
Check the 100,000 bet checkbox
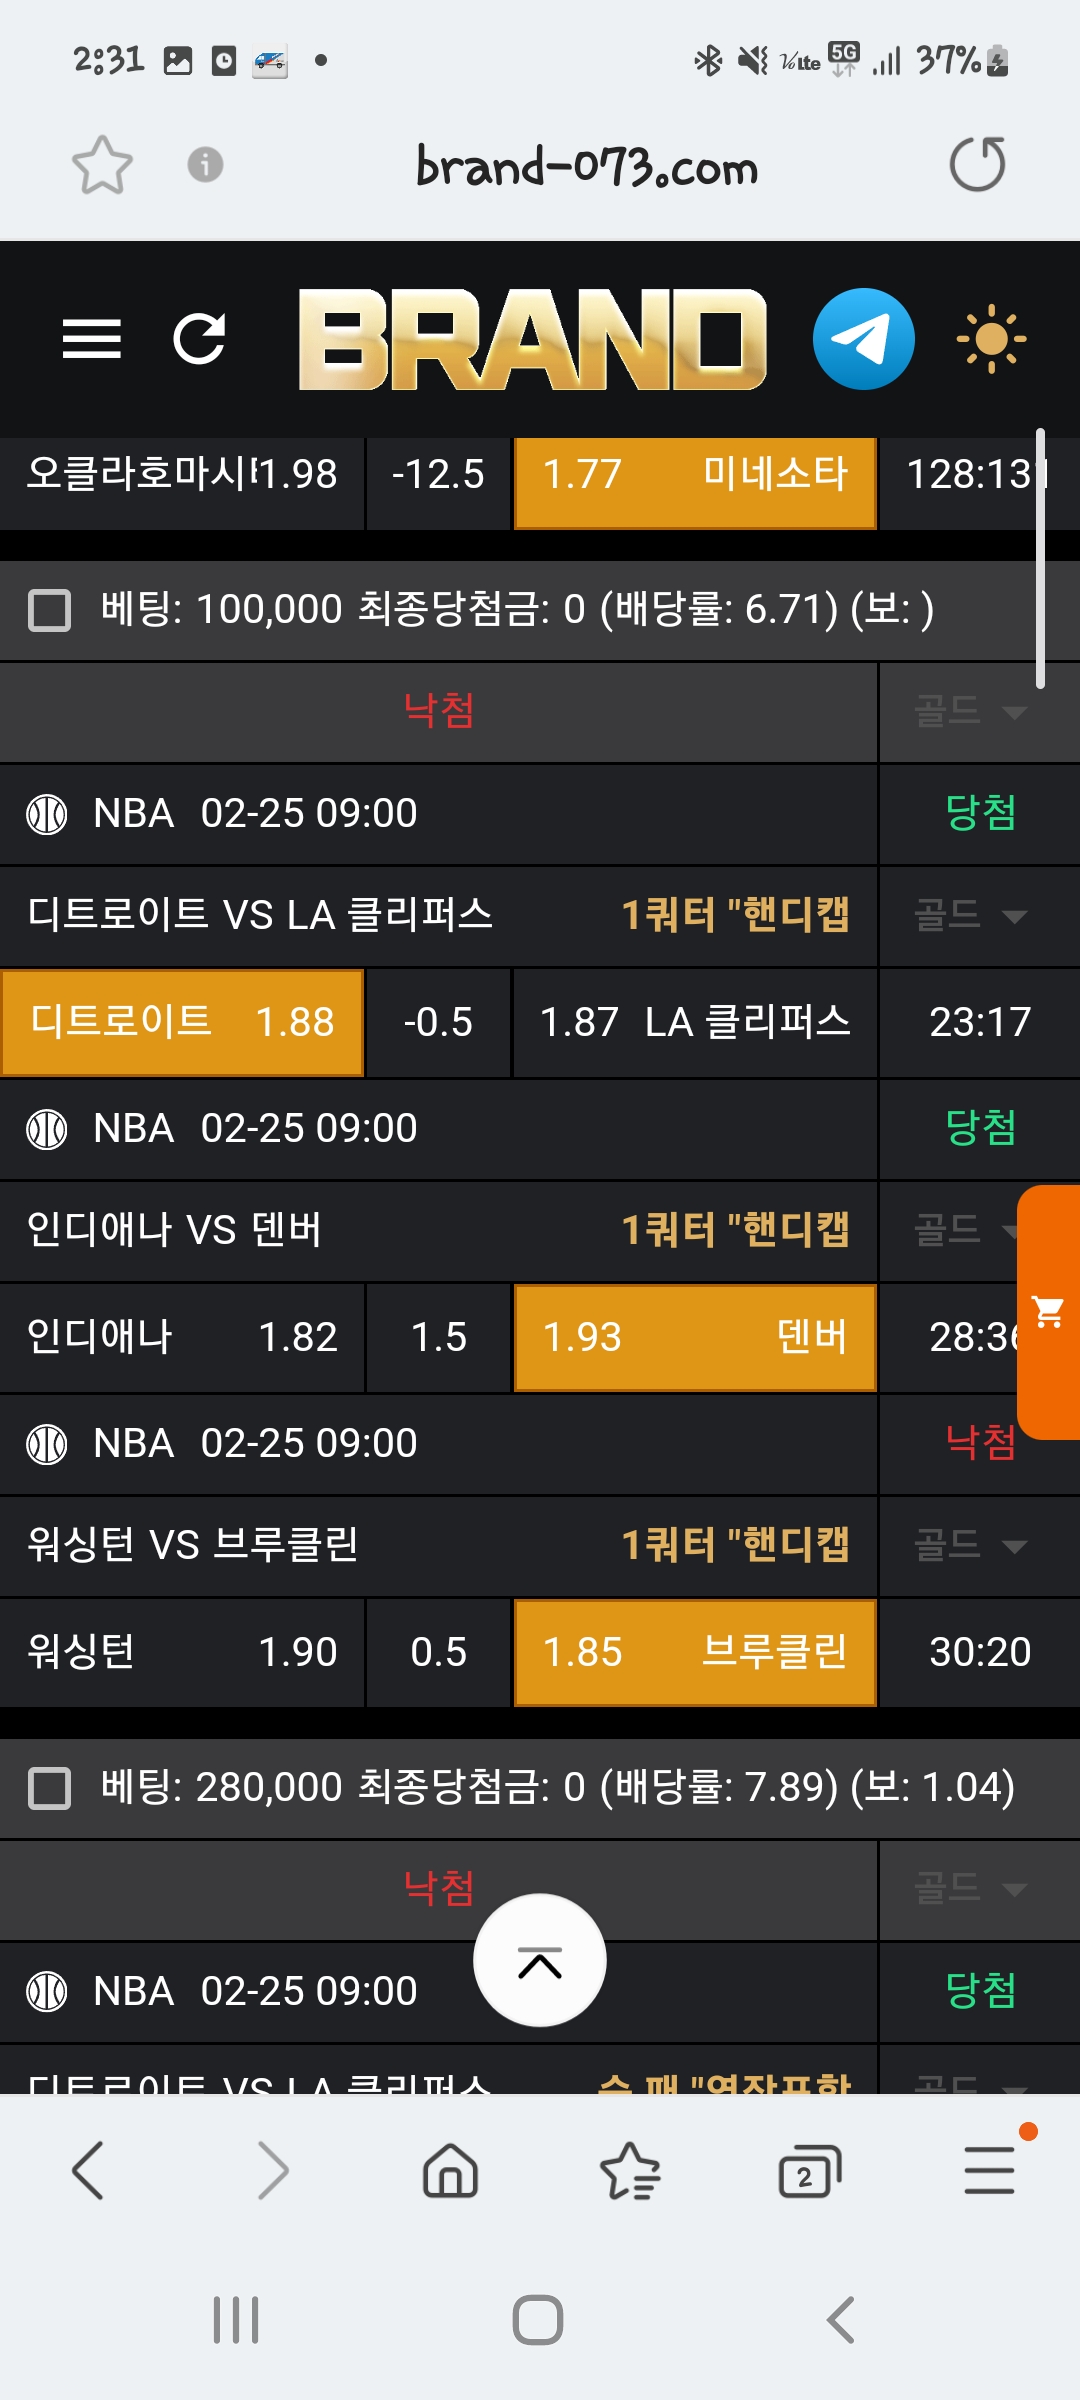click(49, 610)
